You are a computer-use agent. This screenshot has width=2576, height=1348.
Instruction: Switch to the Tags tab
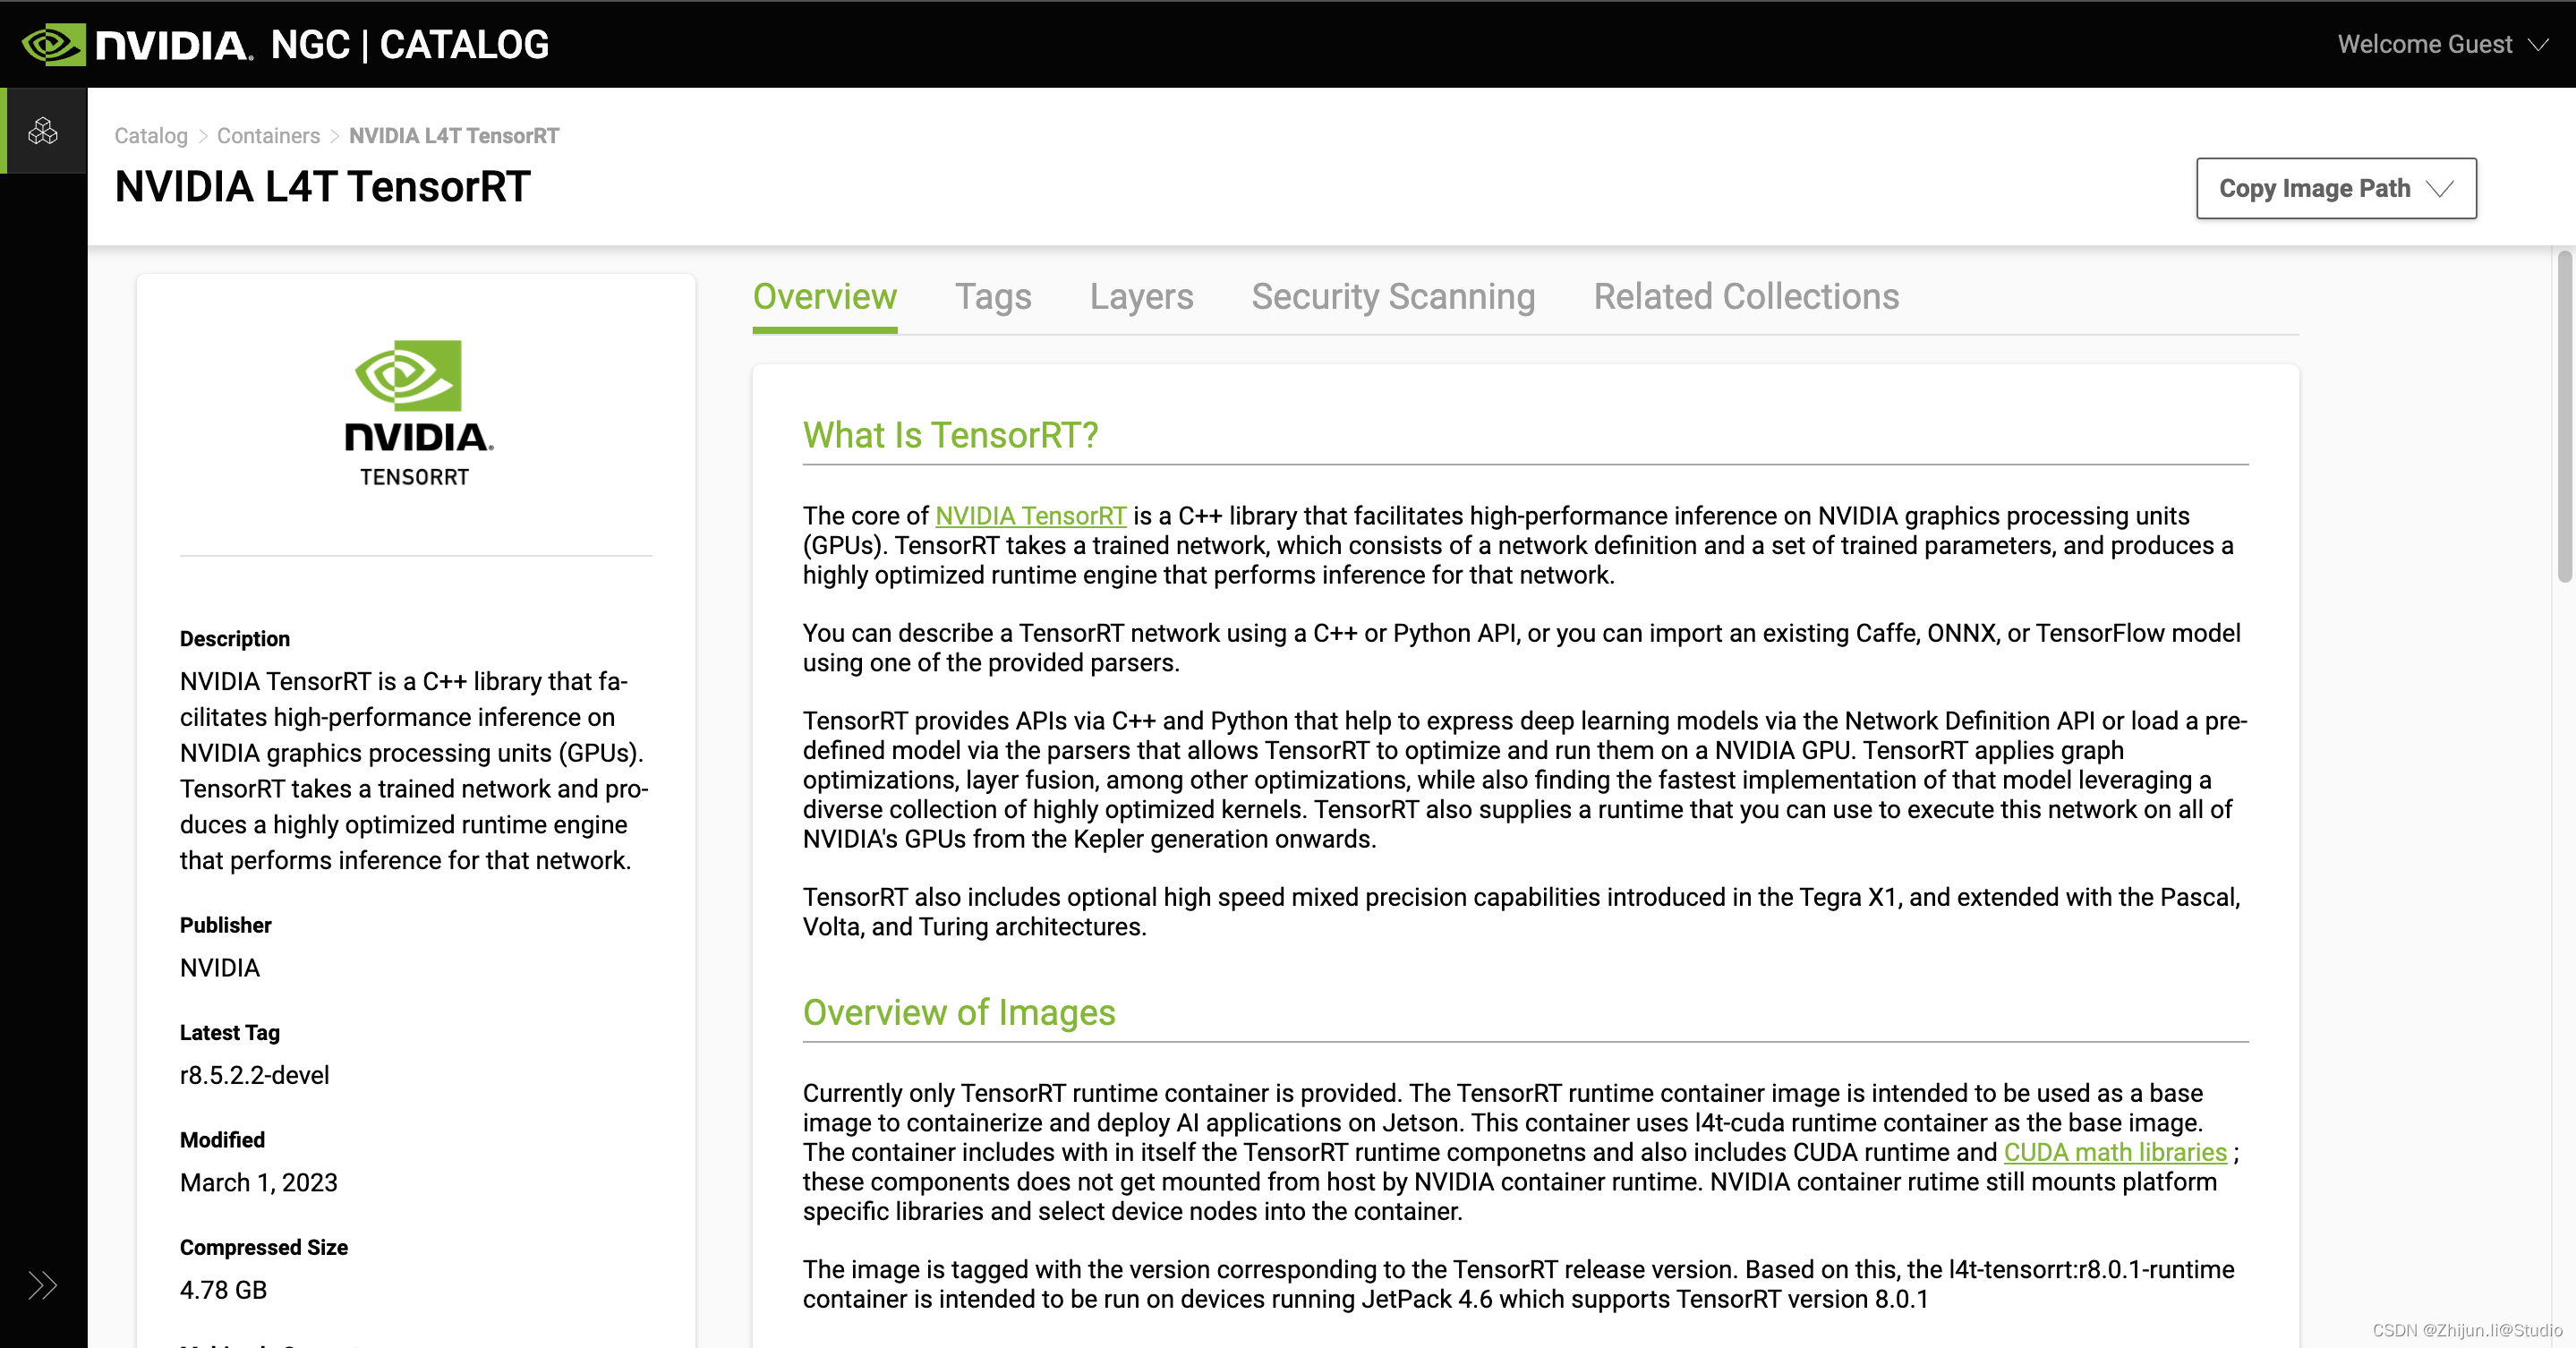click(993, 297)
